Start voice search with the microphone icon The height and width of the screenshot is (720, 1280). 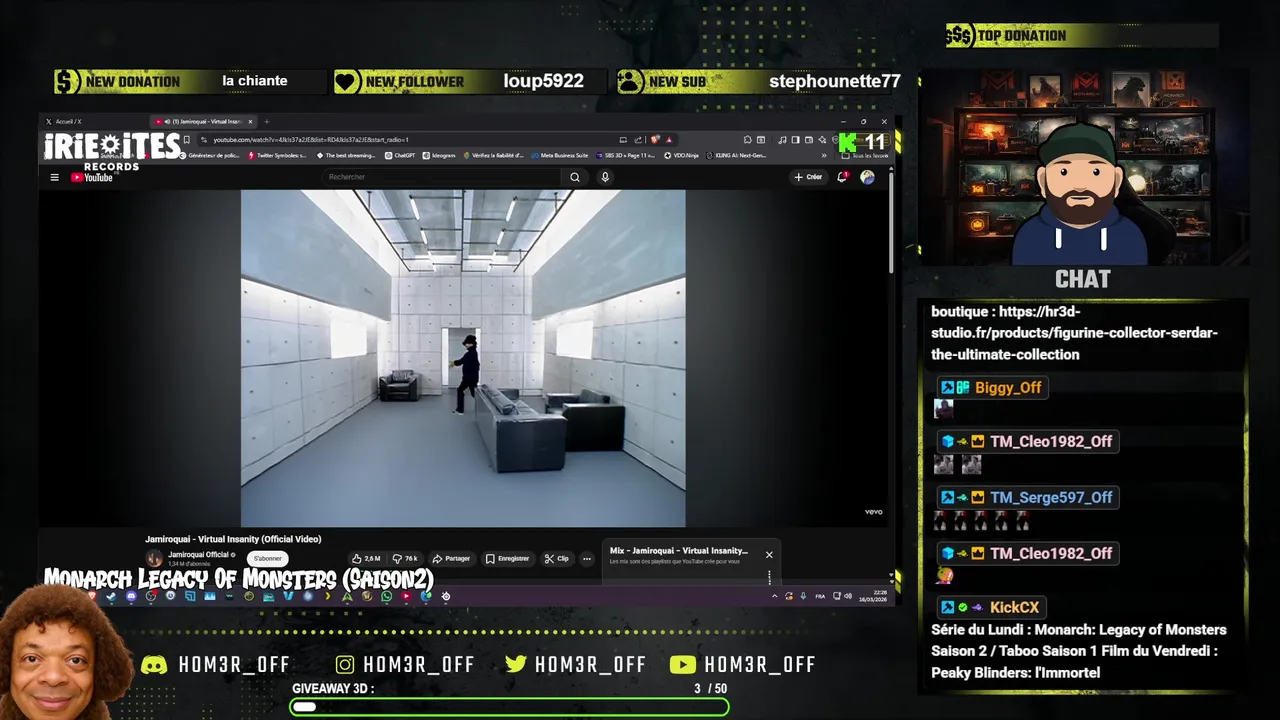605,177
